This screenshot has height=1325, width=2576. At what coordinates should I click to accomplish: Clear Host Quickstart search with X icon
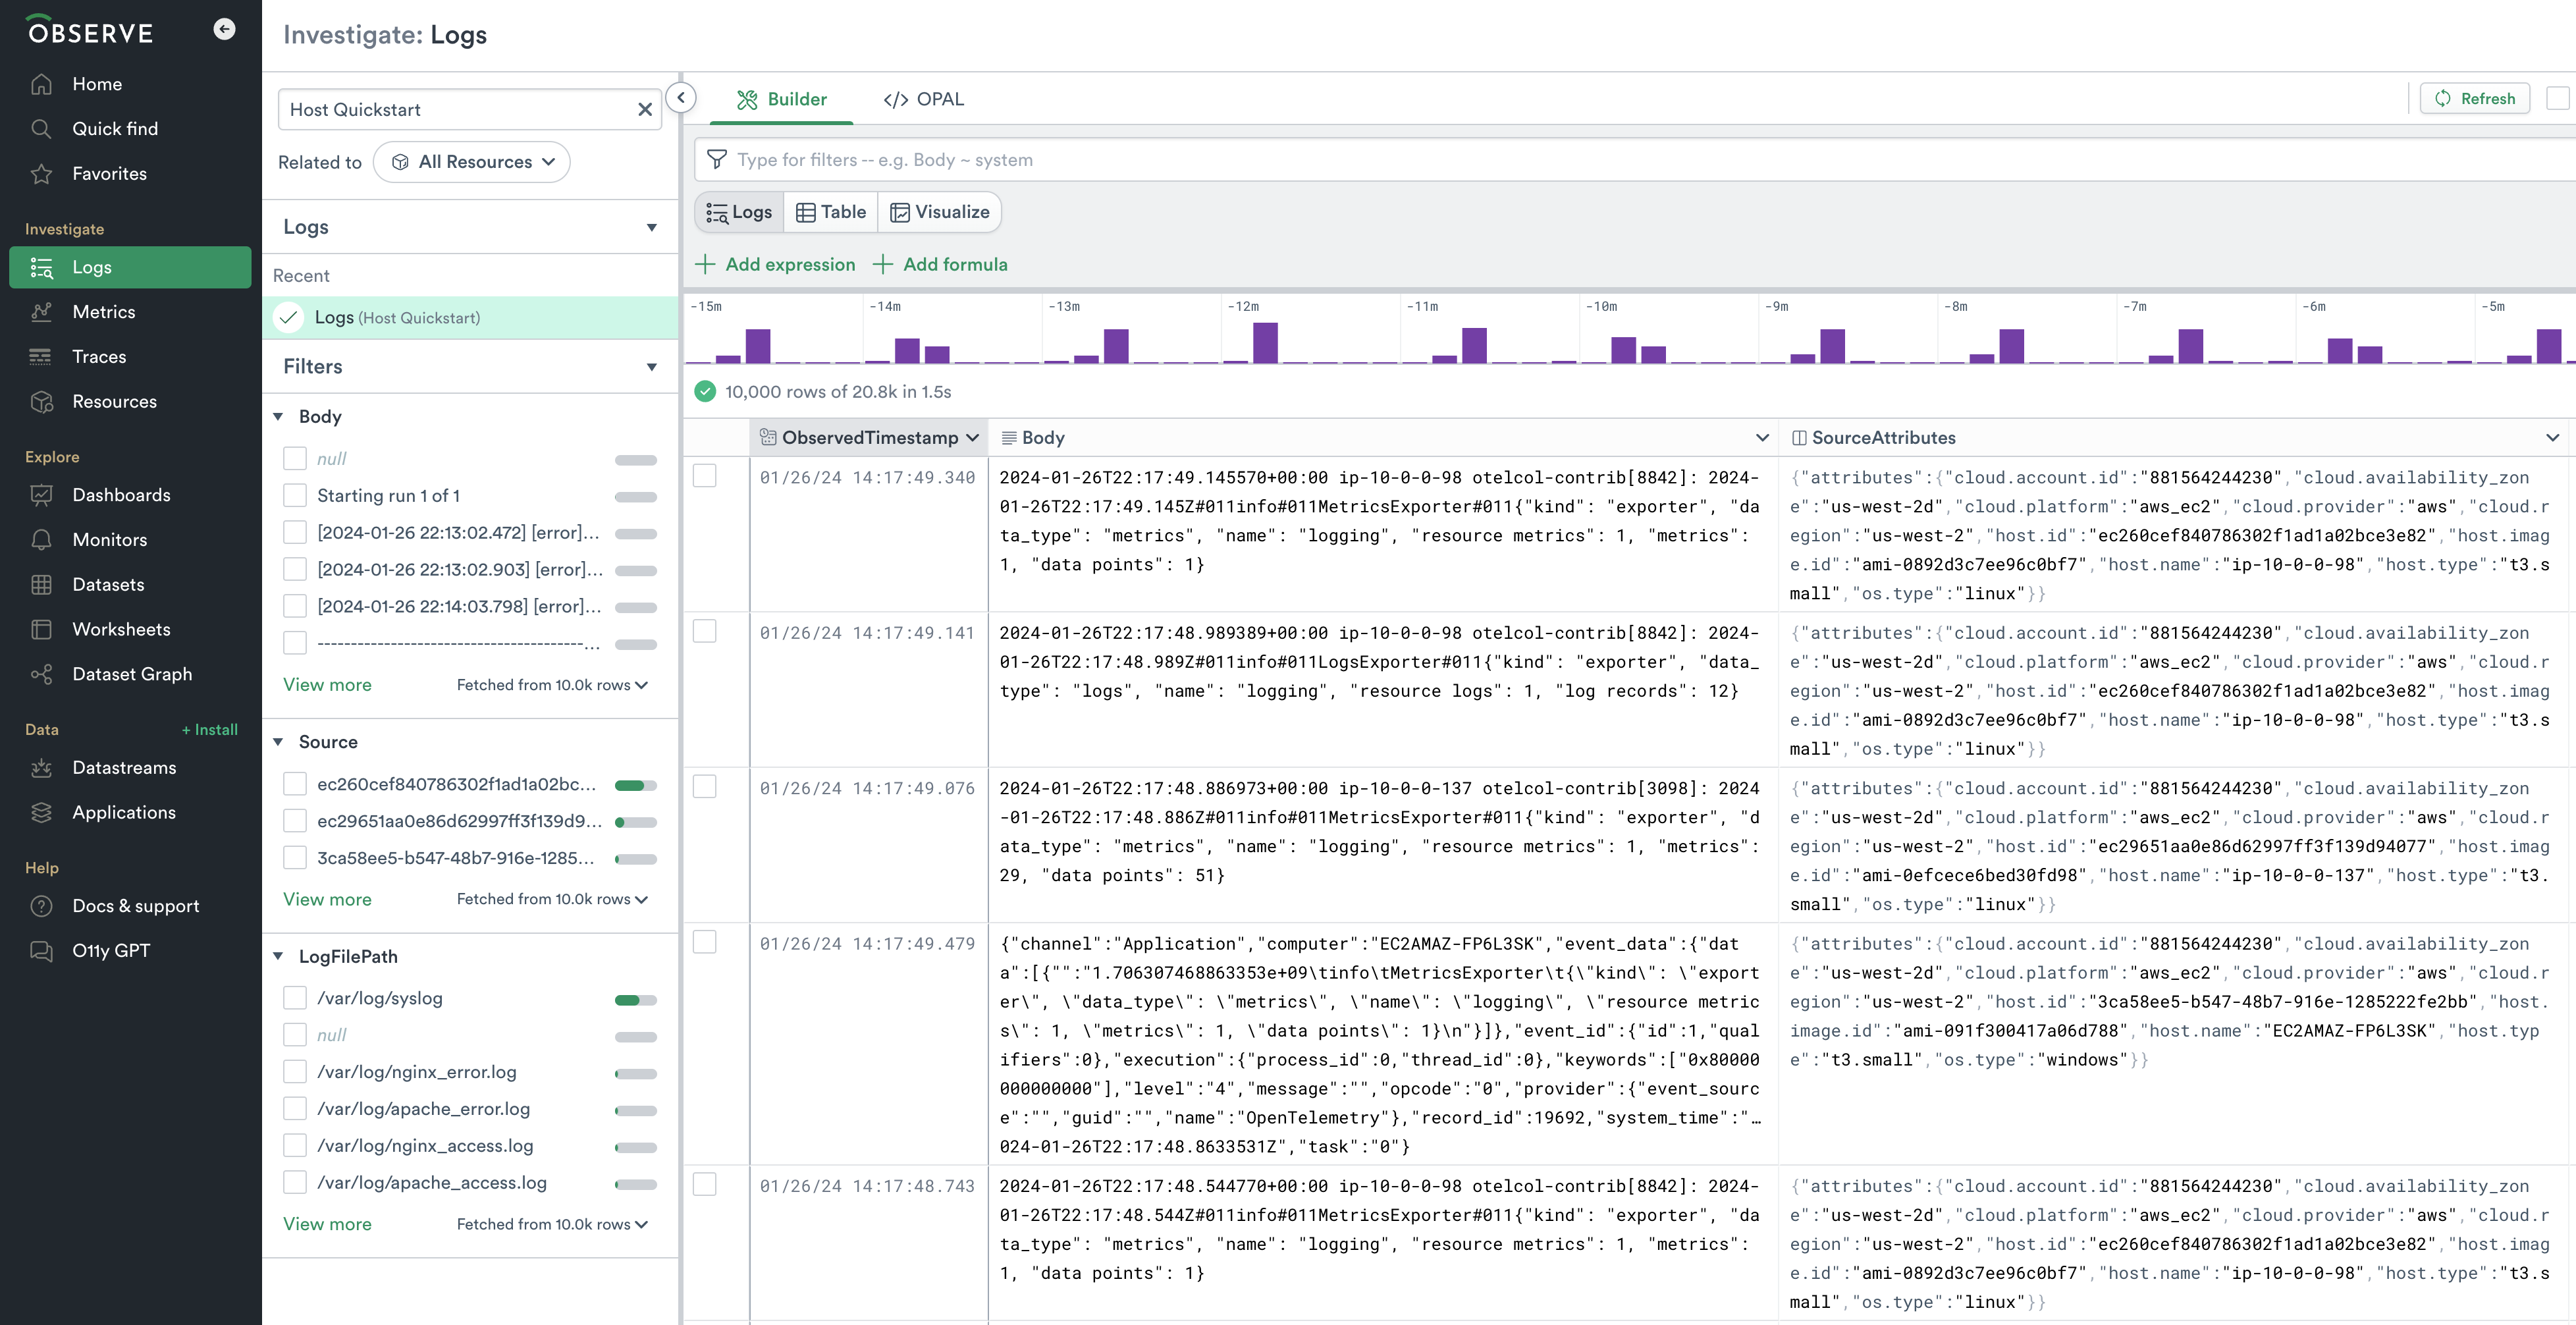coord(645,110)
